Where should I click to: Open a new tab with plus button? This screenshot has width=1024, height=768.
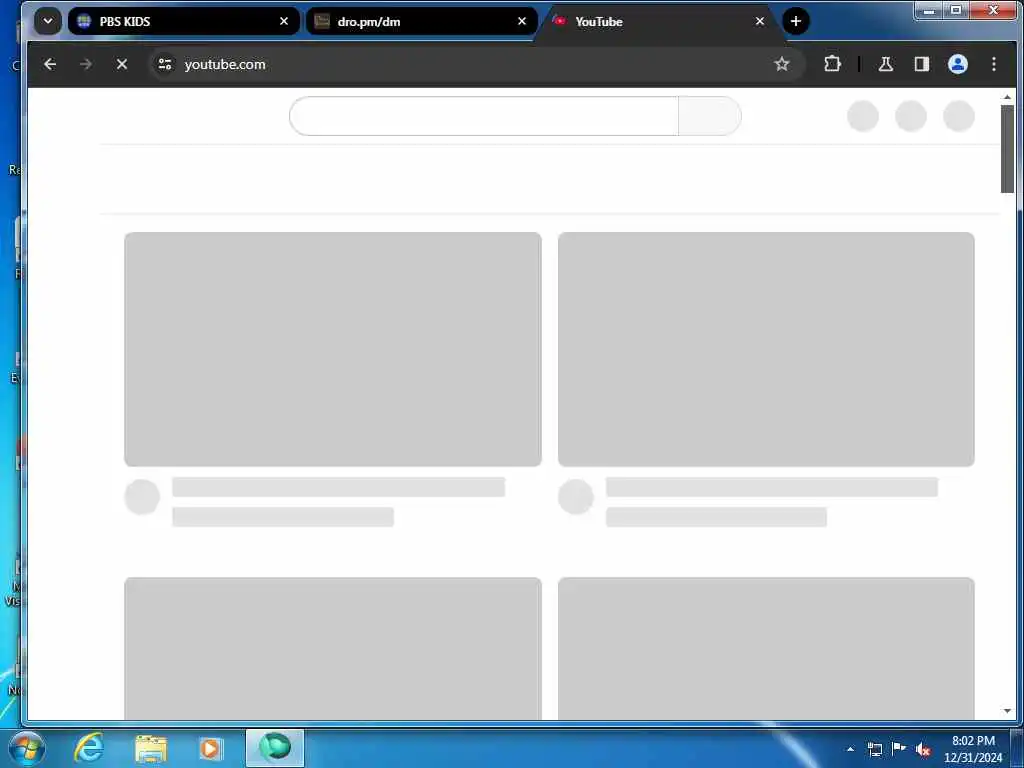pyautogui.click(x=795, y=21)
